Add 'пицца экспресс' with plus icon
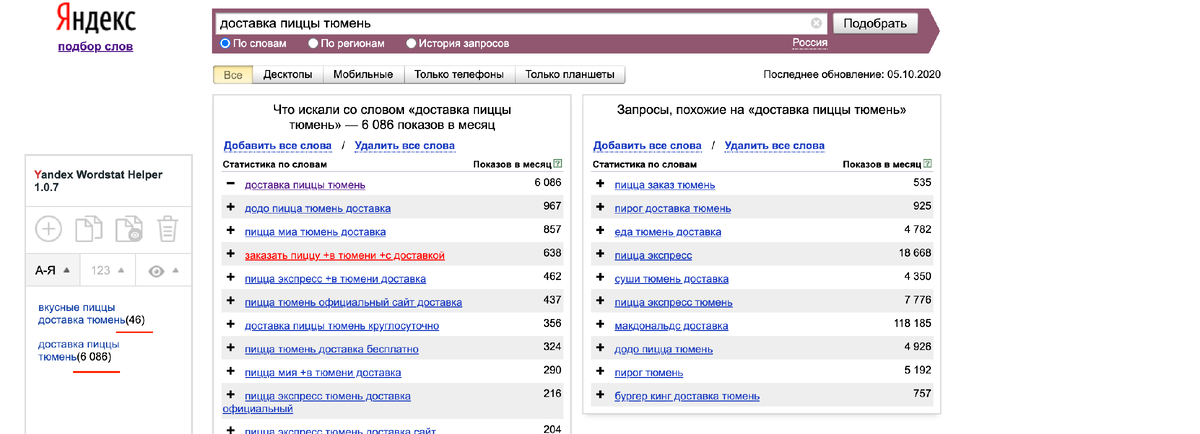Image resolution: width=1200 pixels, height=434 pixels. pos(601,255)
